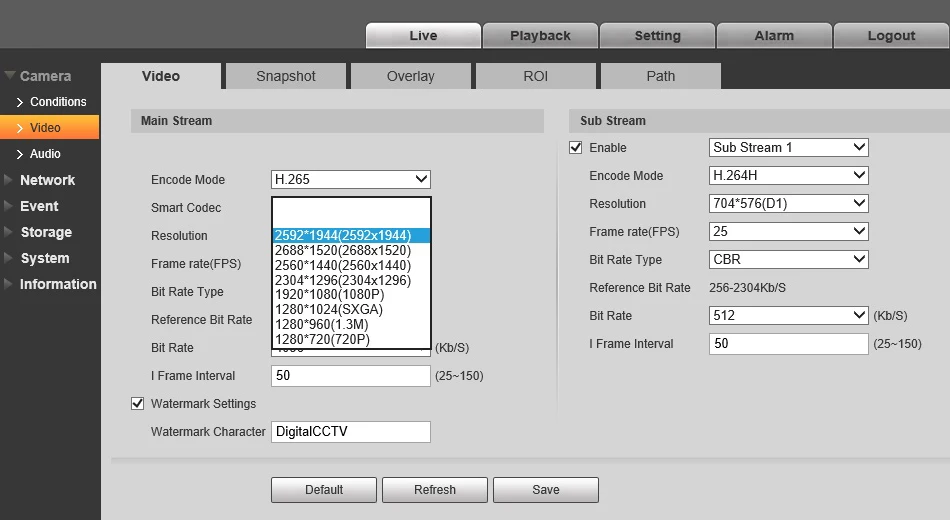Collapse the Camera section triangle

(x=9, y=76)
